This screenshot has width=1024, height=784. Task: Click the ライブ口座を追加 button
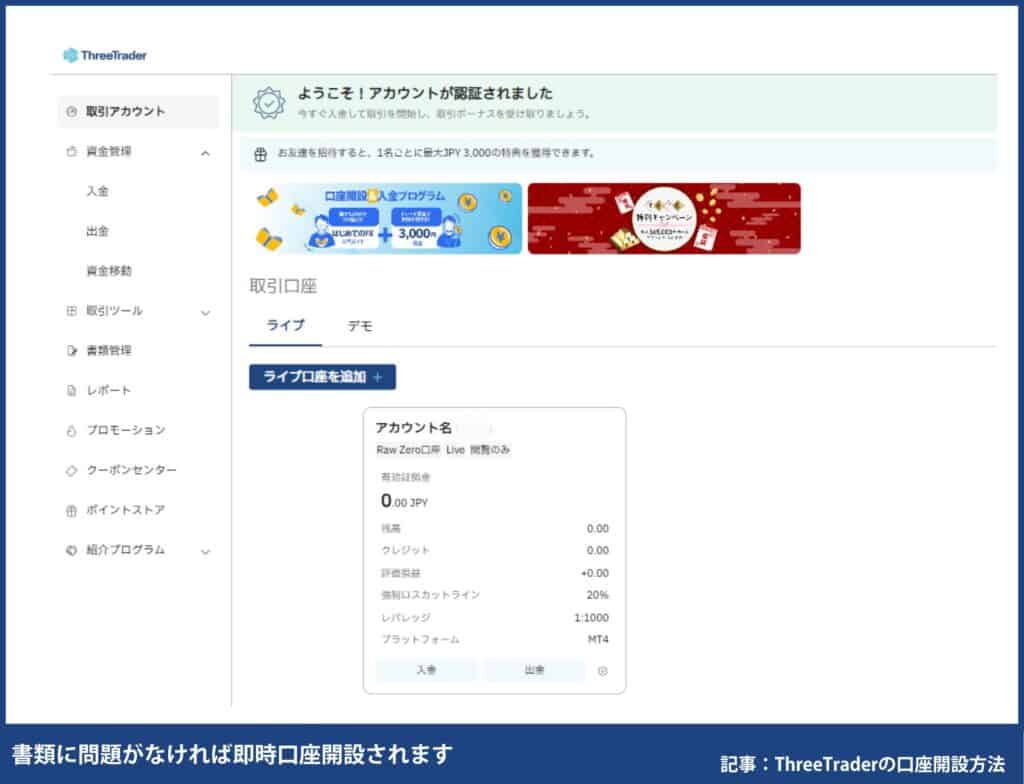tap(322, 377)
